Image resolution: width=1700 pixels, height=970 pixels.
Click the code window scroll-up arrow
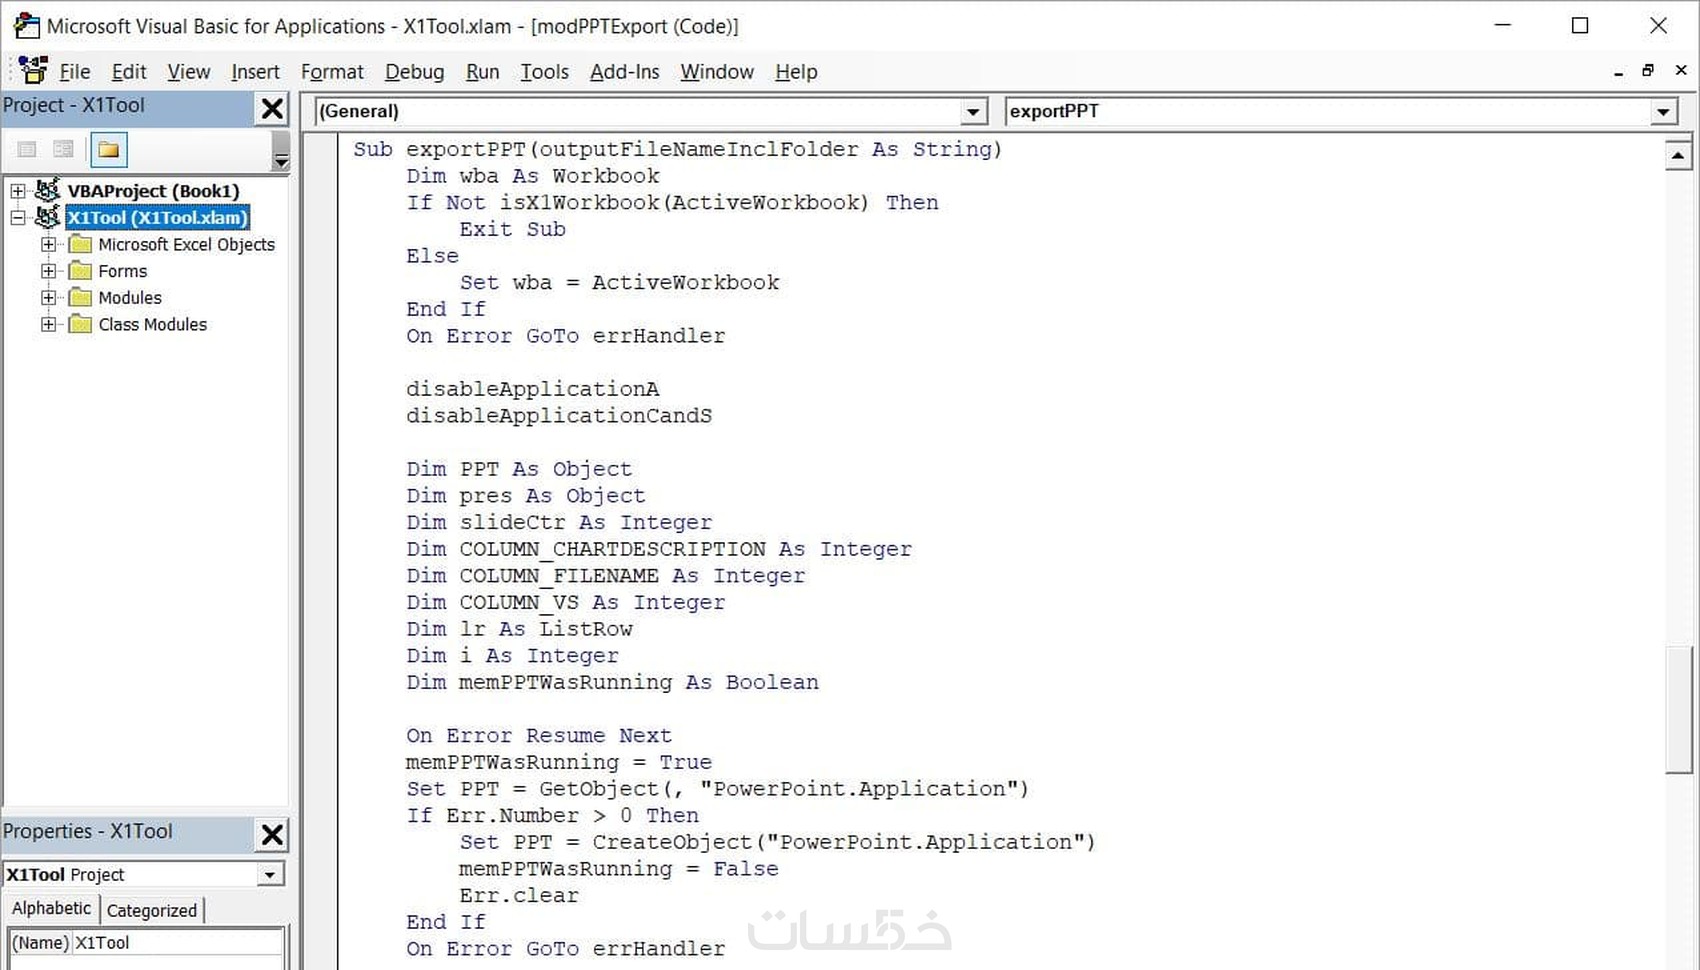(1677, 156)
